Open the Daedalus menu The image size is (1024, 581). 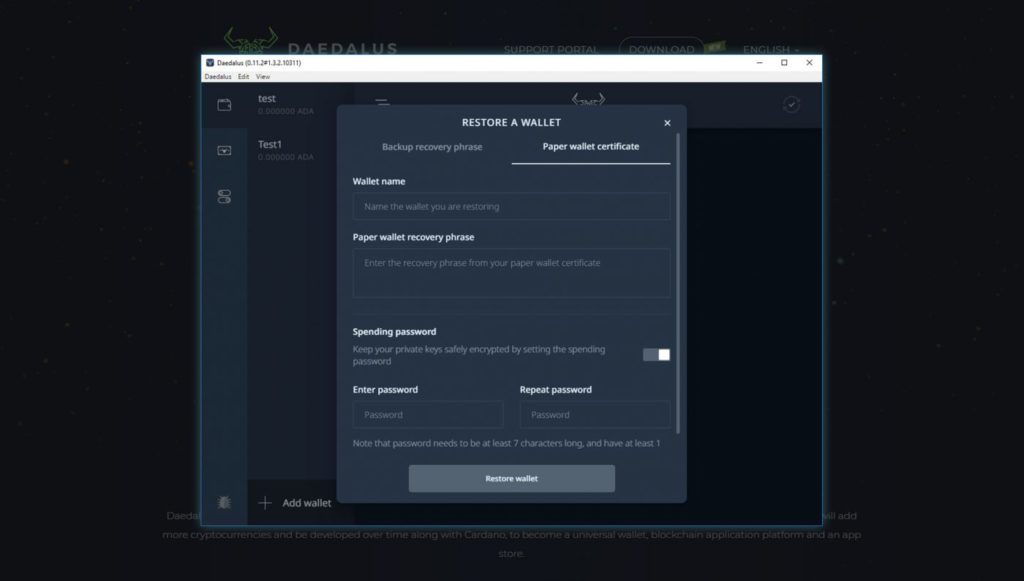(217, 76)
